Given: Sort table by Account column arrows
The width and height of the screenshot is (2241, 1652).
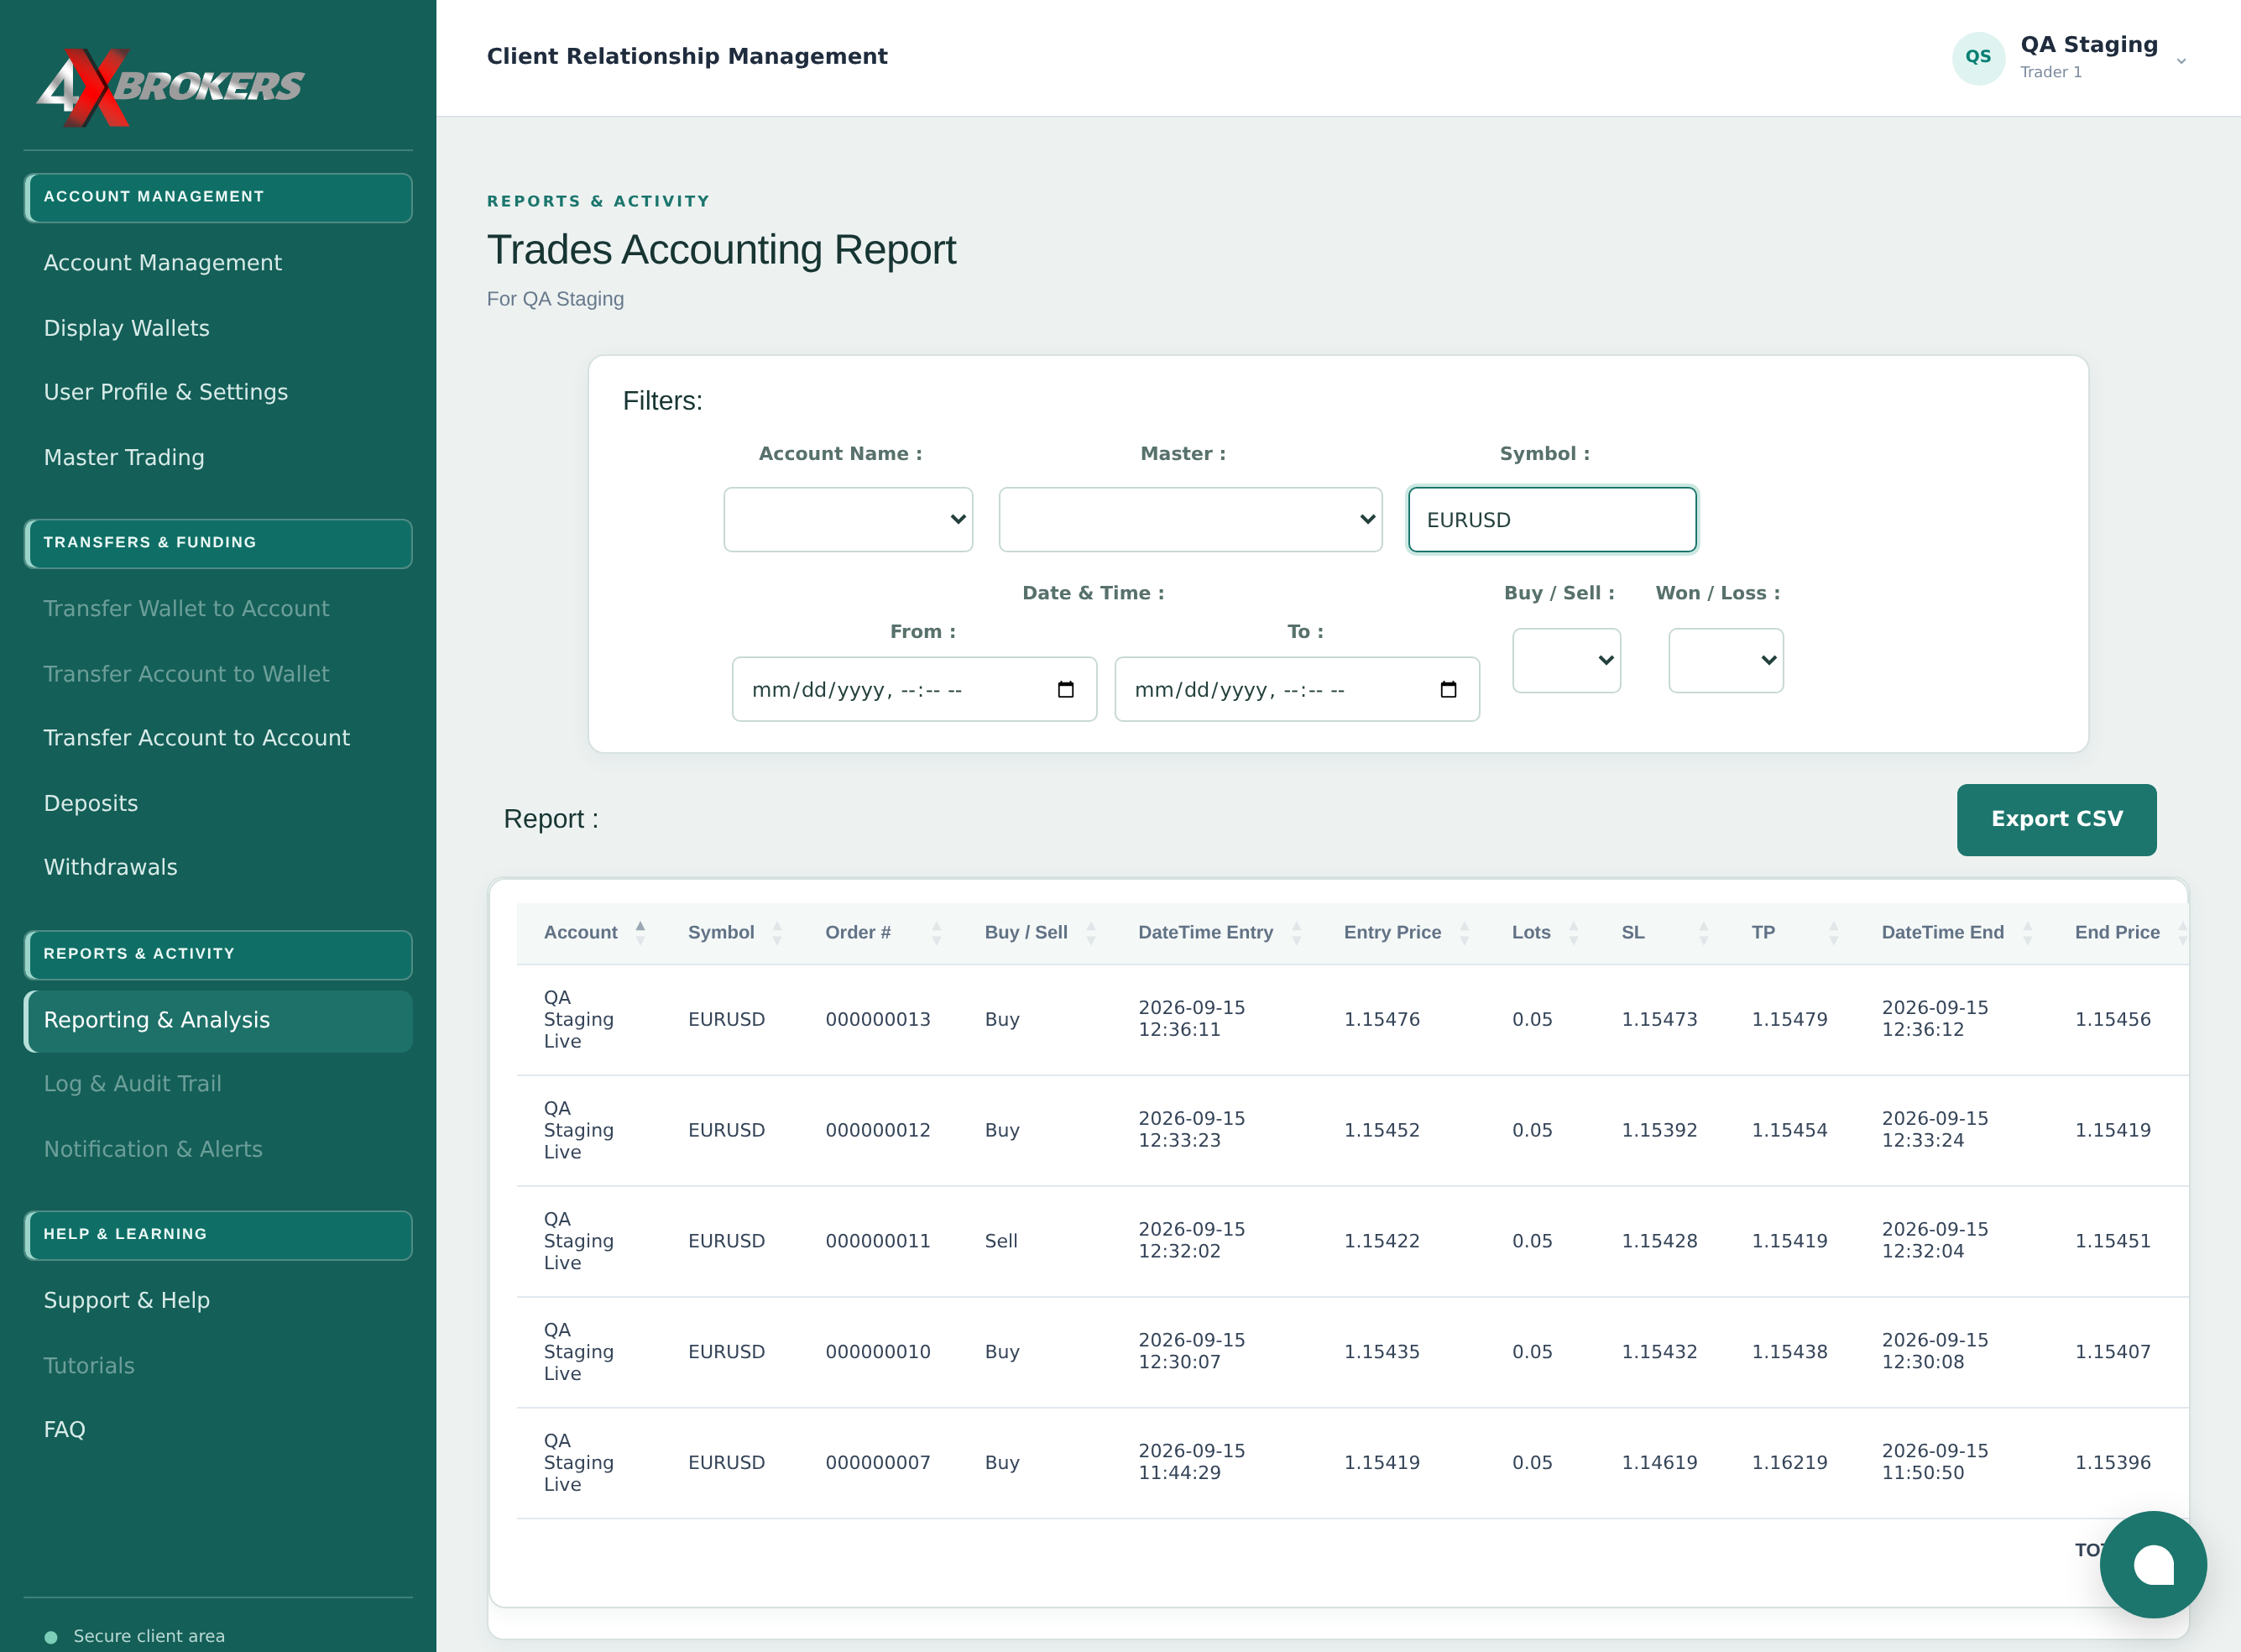Looking at the screenshot, I should (640, 932).
